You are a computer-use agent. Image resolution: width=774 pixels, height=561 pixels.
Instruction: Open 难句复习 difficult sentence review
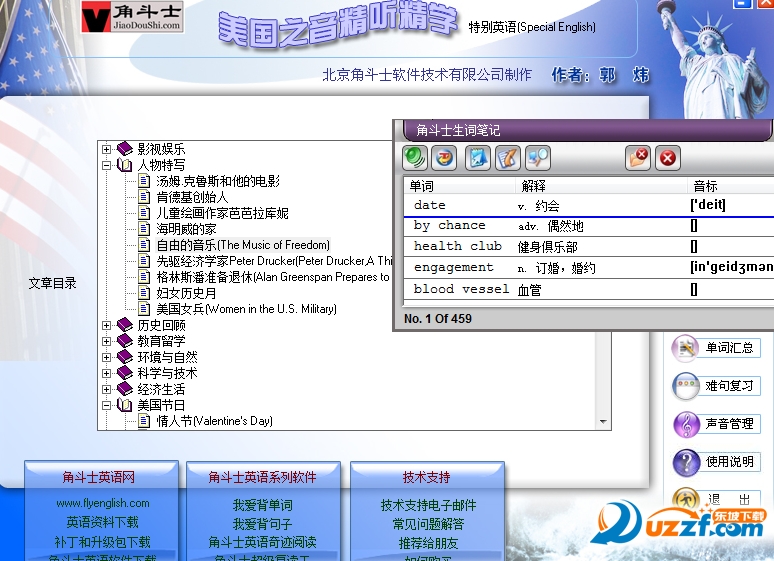tap(716, 386)
